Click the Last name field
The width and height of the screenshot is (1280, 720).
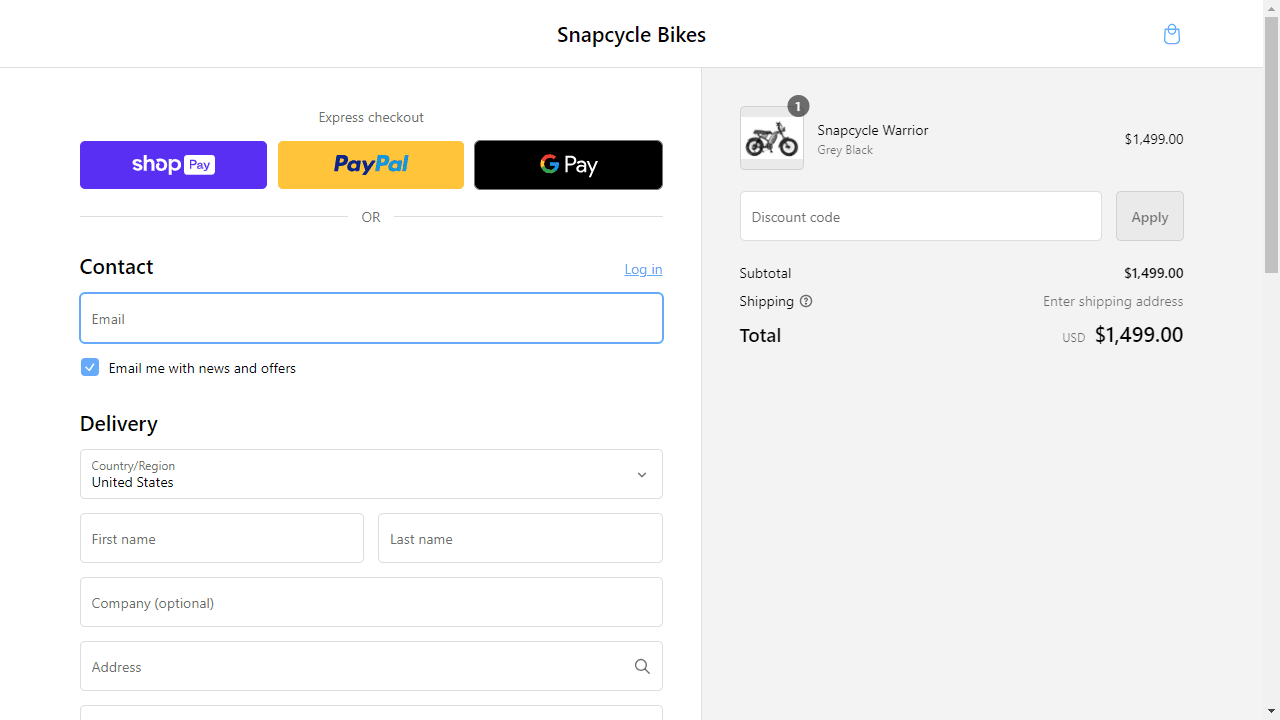(520, 538)
